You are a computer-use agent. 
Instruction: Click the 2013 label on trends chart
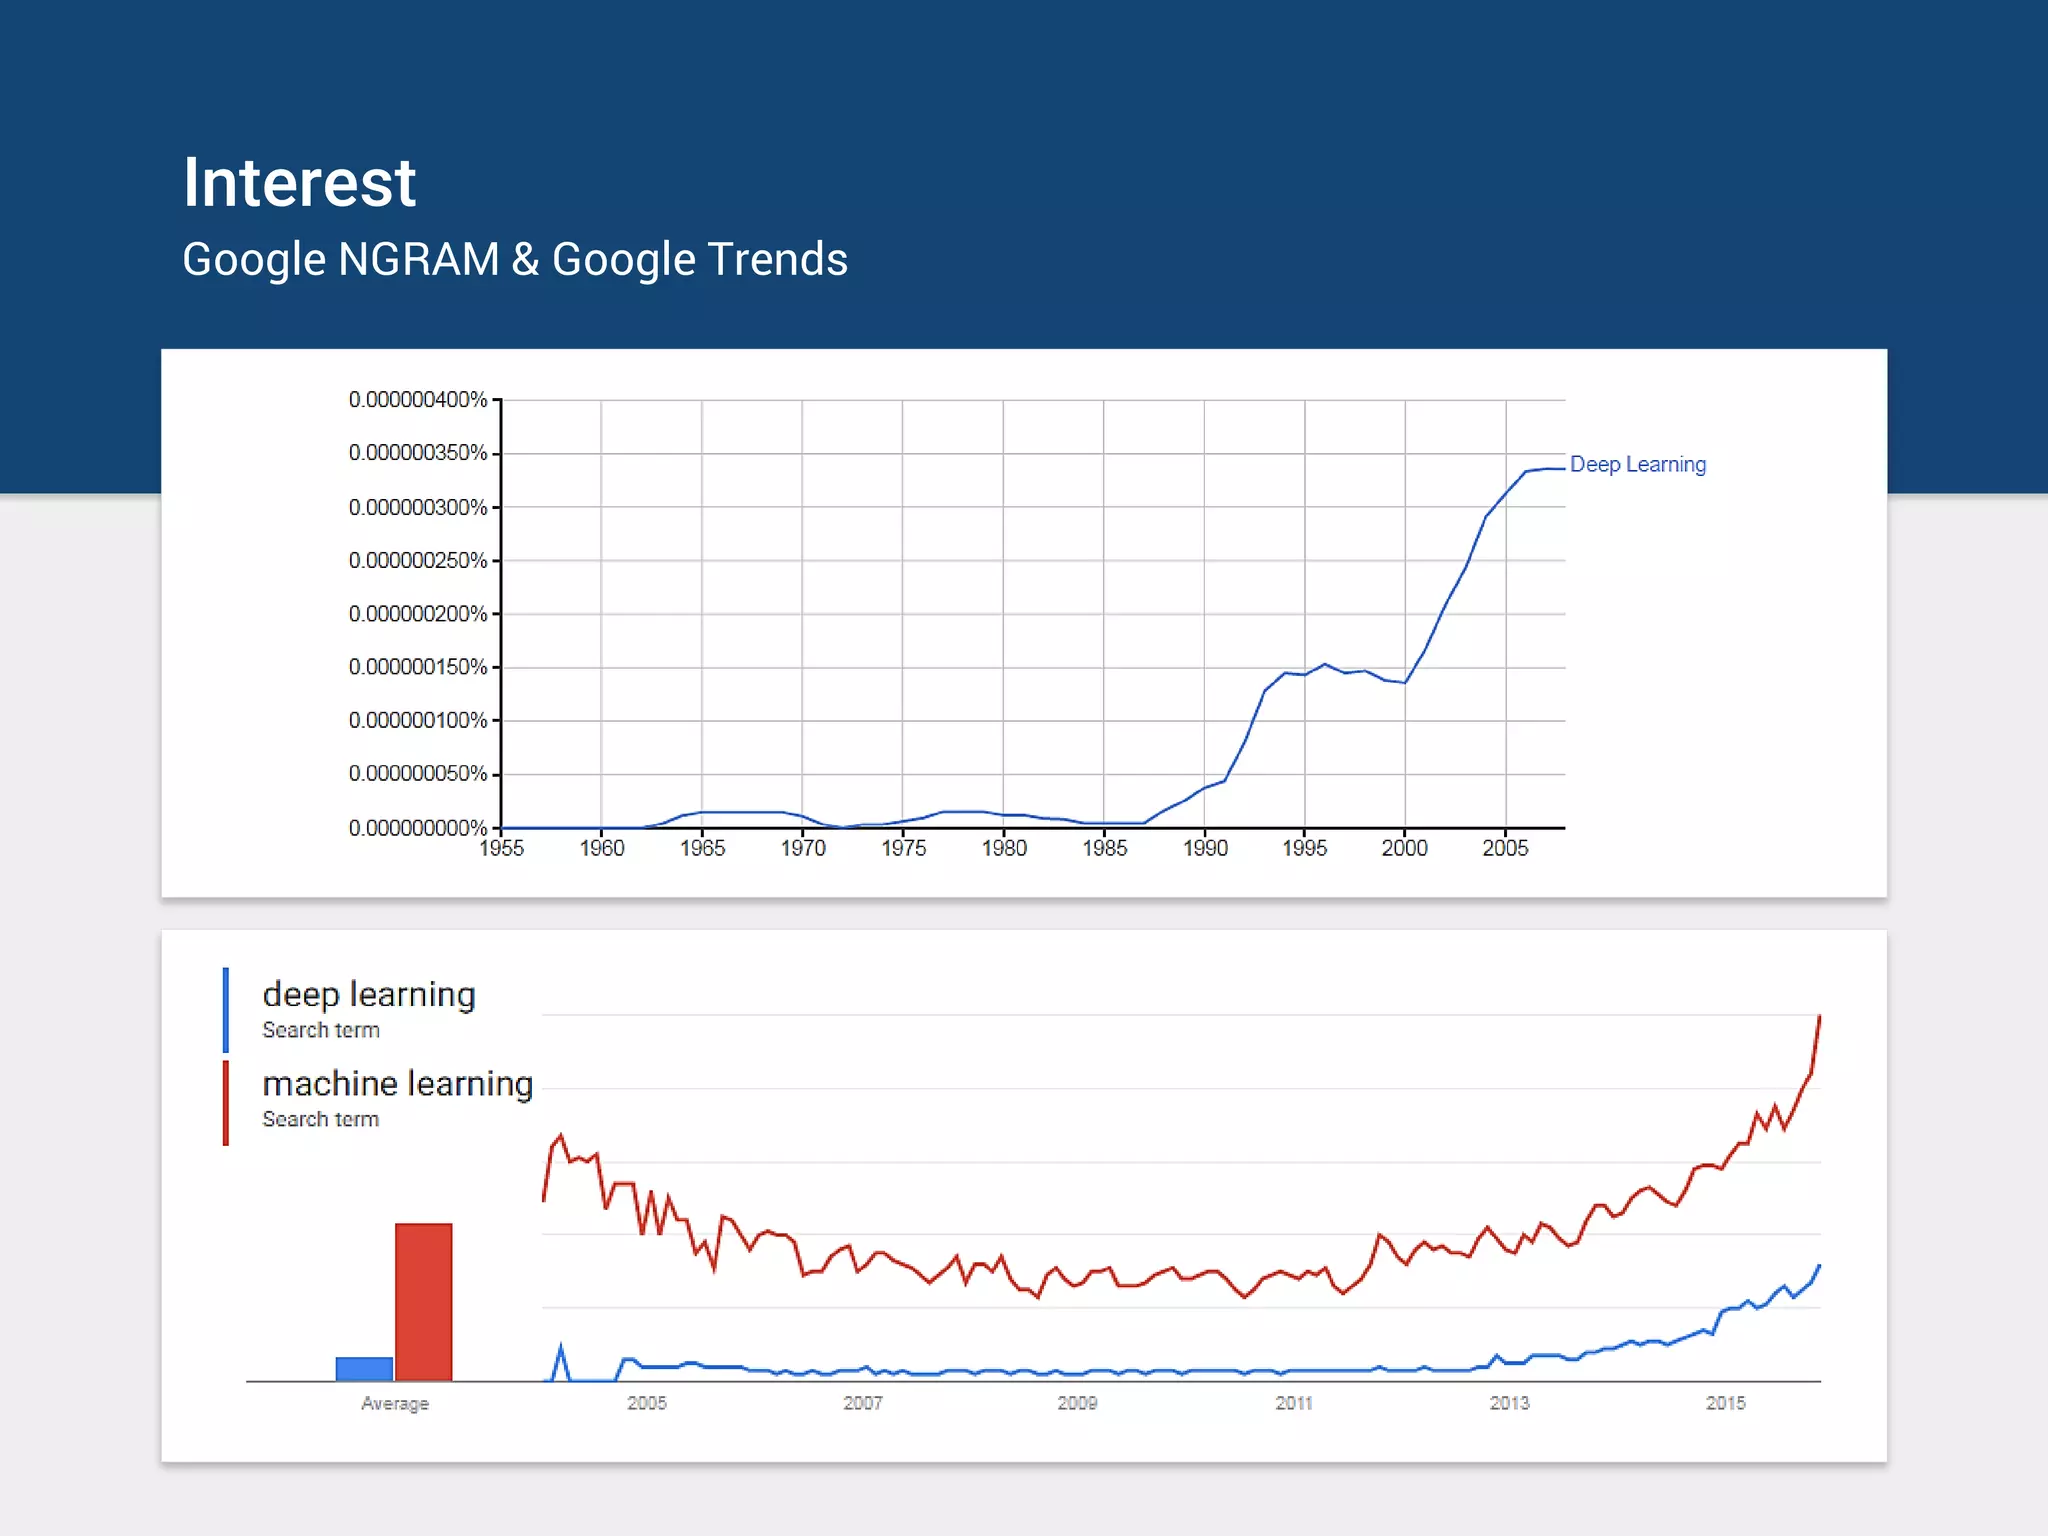(1509, 1404)
